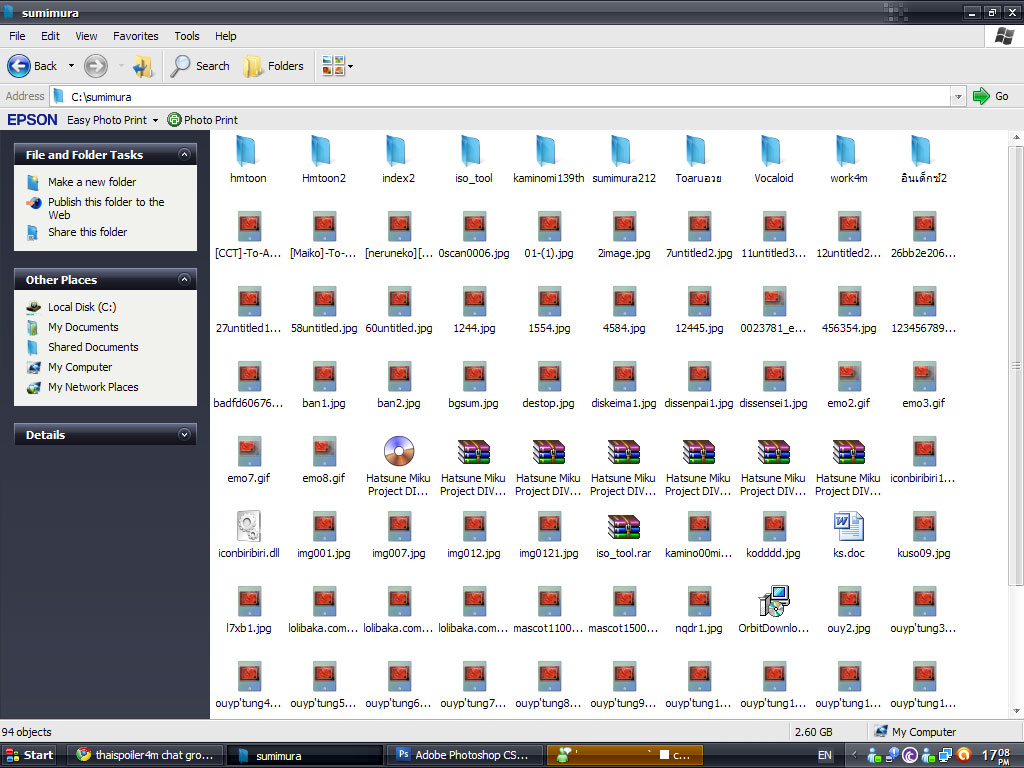
Task: Click the EPSON logo in toolbar
Action: (32, 120)
